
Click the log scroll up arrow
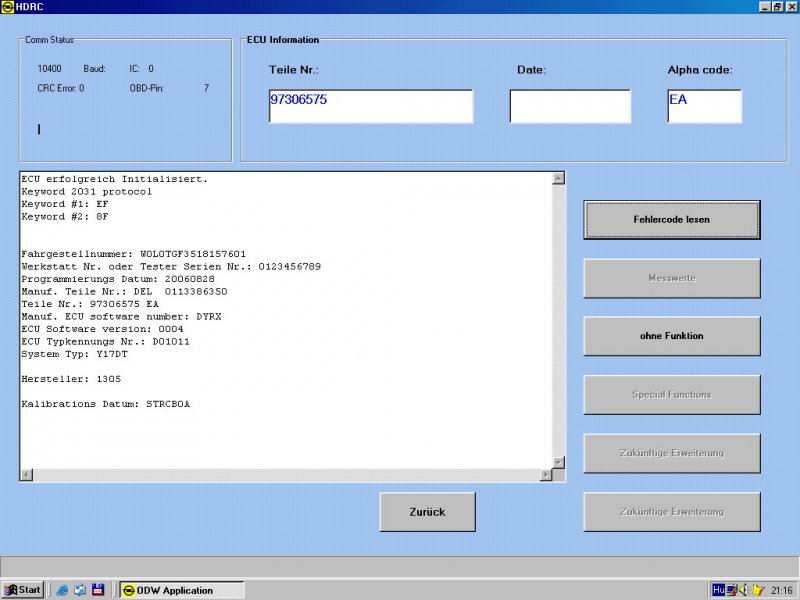[559, 178]
